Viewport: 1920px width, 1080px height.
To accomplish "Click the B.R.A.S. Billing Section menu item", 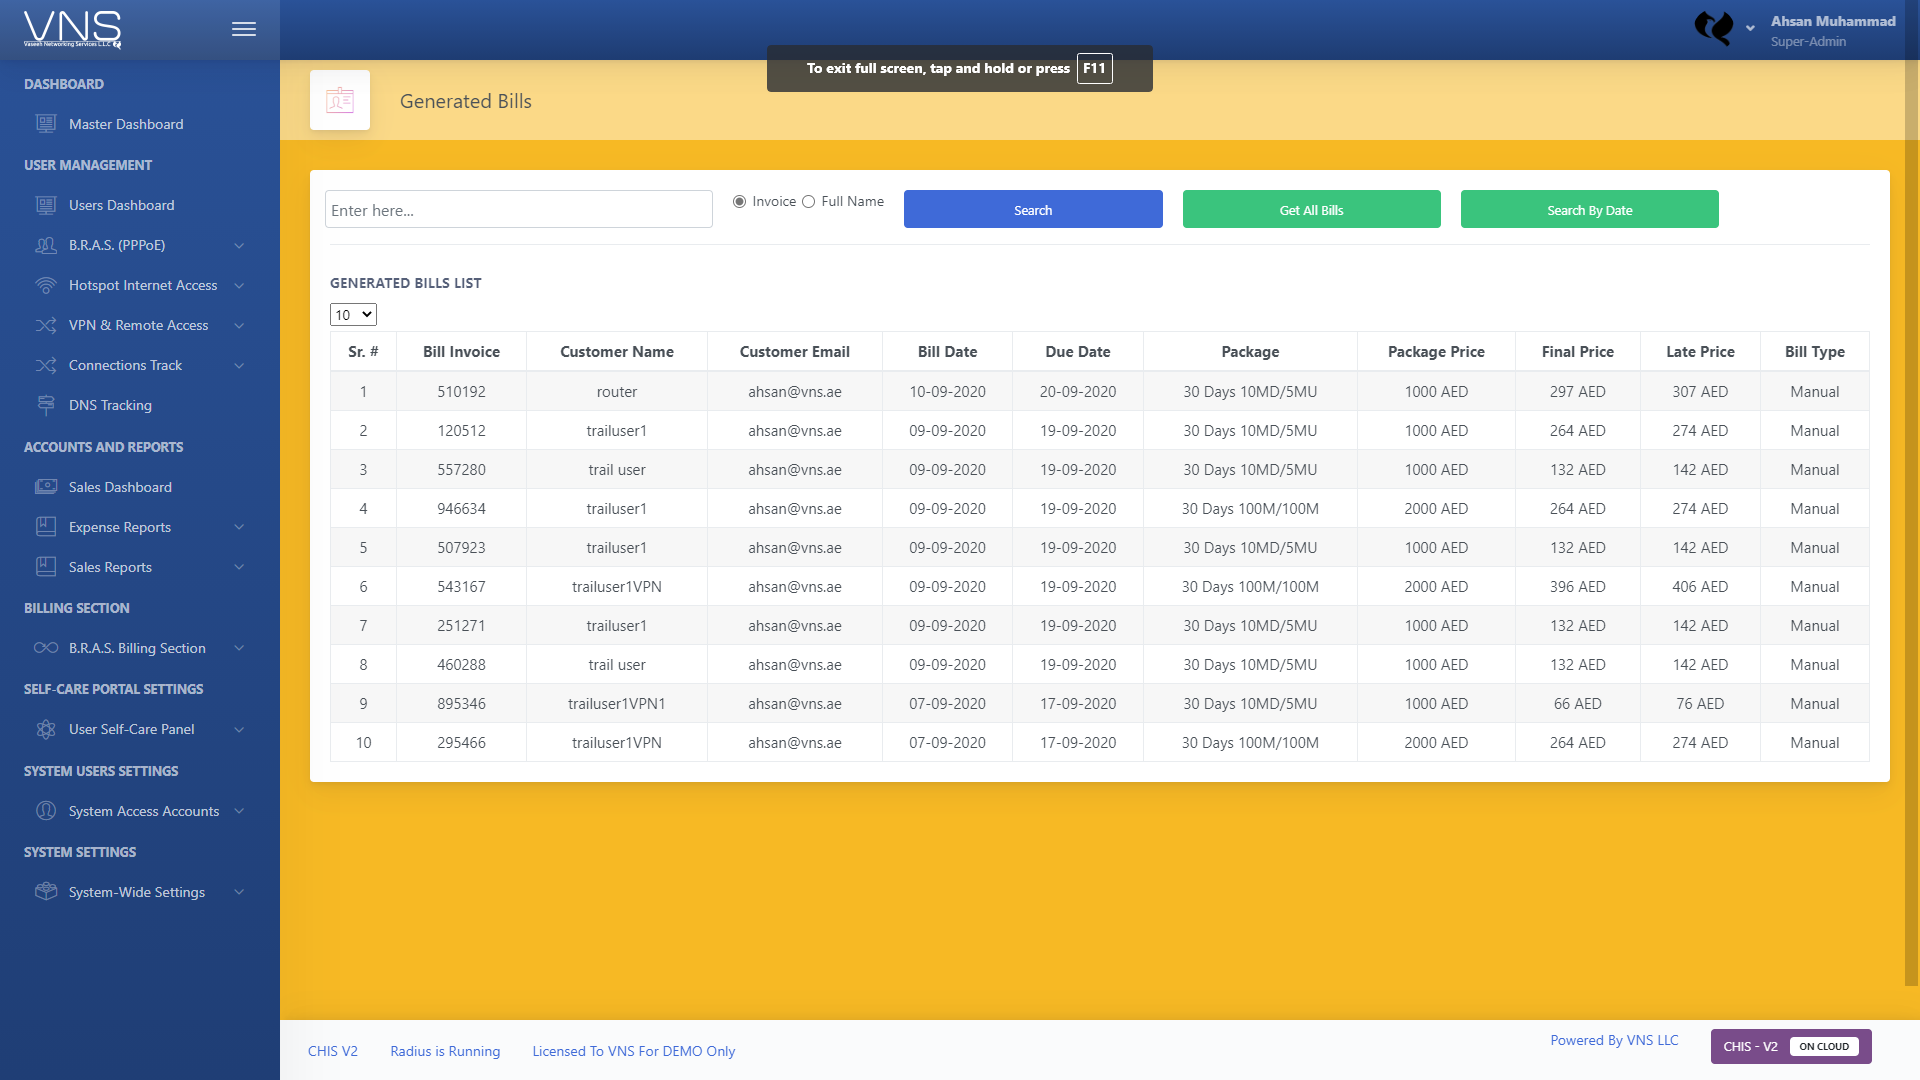I will [137, 648].
